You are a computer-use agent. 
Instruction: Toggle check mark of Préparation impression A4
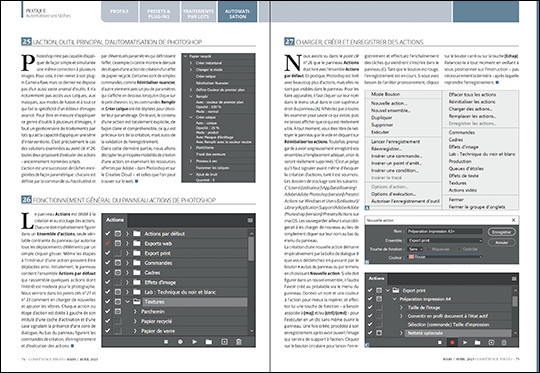(370, 299)
